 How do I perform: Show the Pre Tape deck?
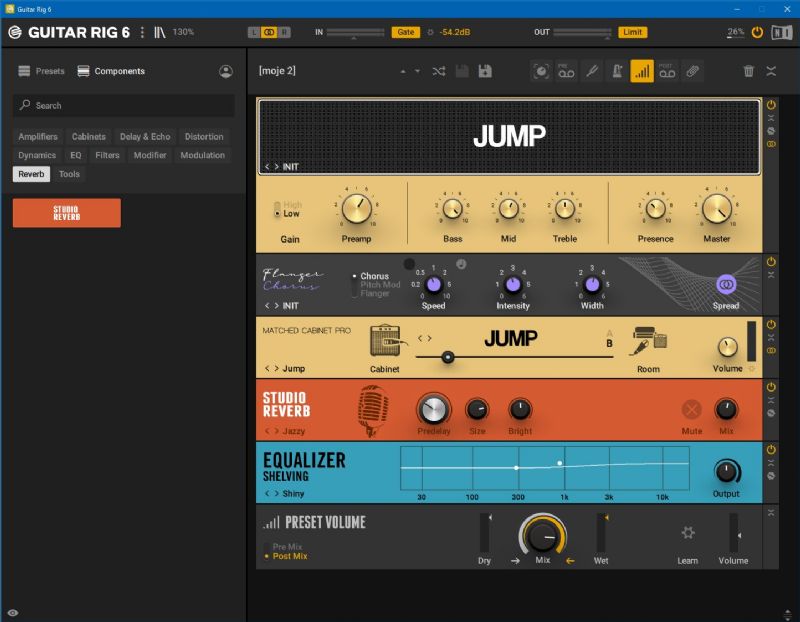(566, 71)
